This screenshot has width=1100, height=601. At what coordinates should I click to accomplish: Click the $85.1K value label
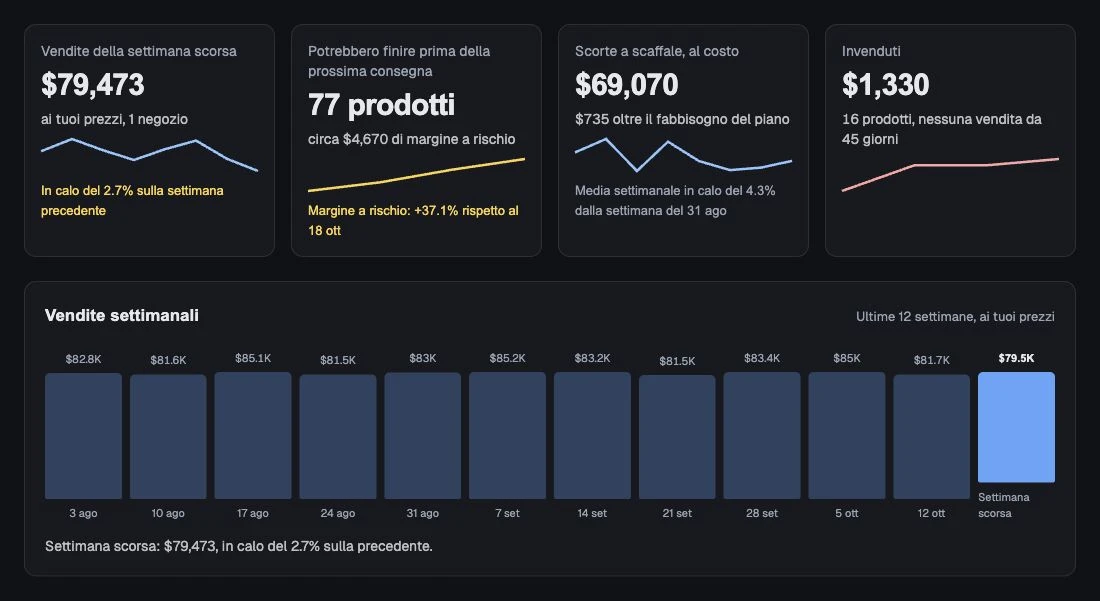coord(253,358)
